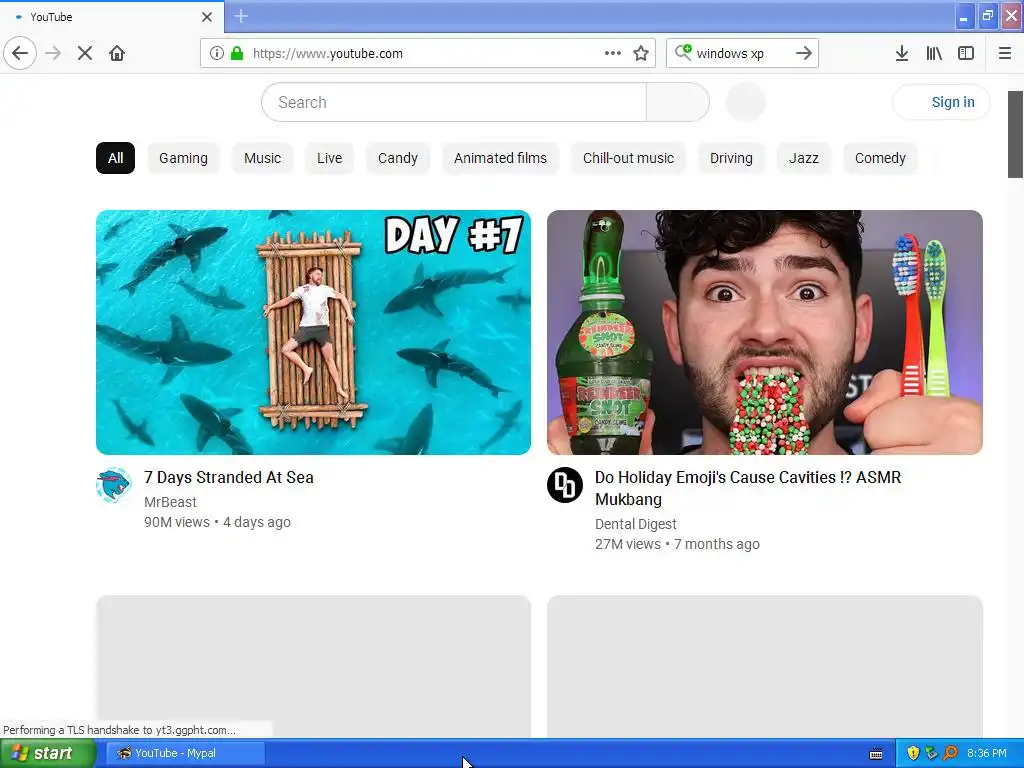
Task: Open the browser home page icon
Action: [117, 53]
